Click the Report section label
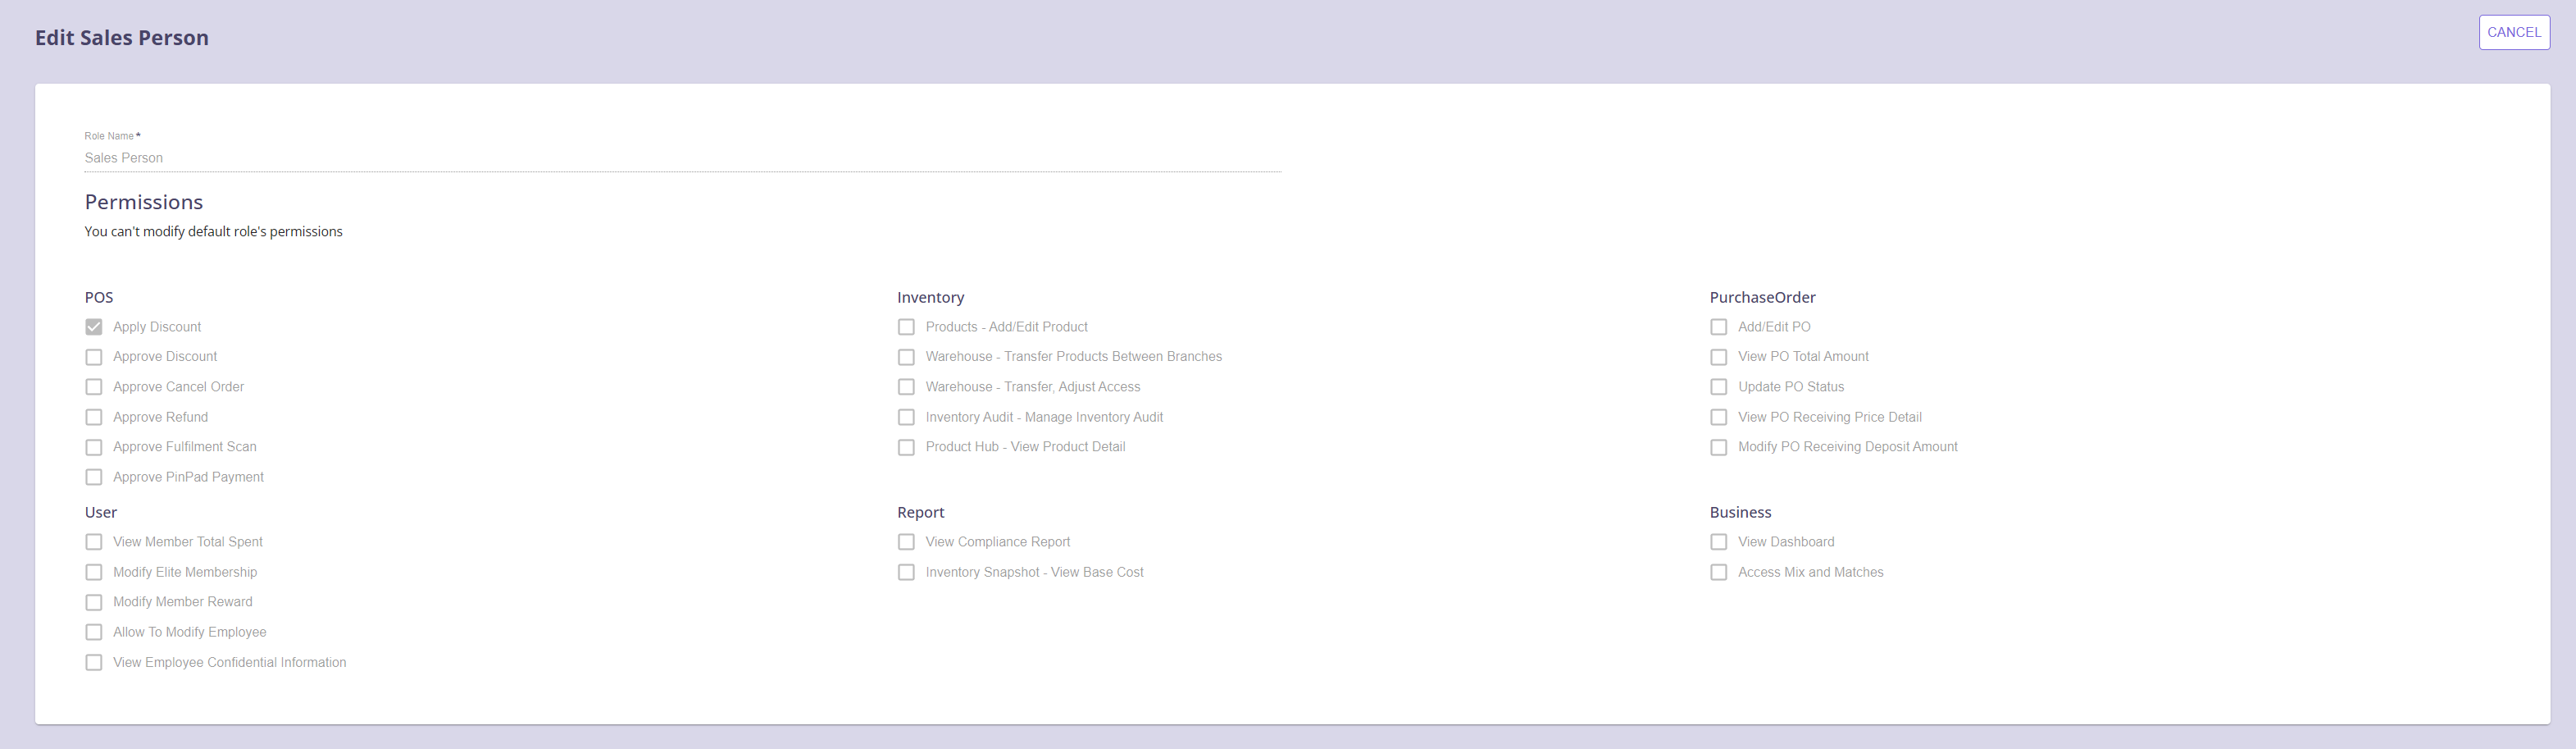Screen dimensions: 2576x749 coord(920,512)
